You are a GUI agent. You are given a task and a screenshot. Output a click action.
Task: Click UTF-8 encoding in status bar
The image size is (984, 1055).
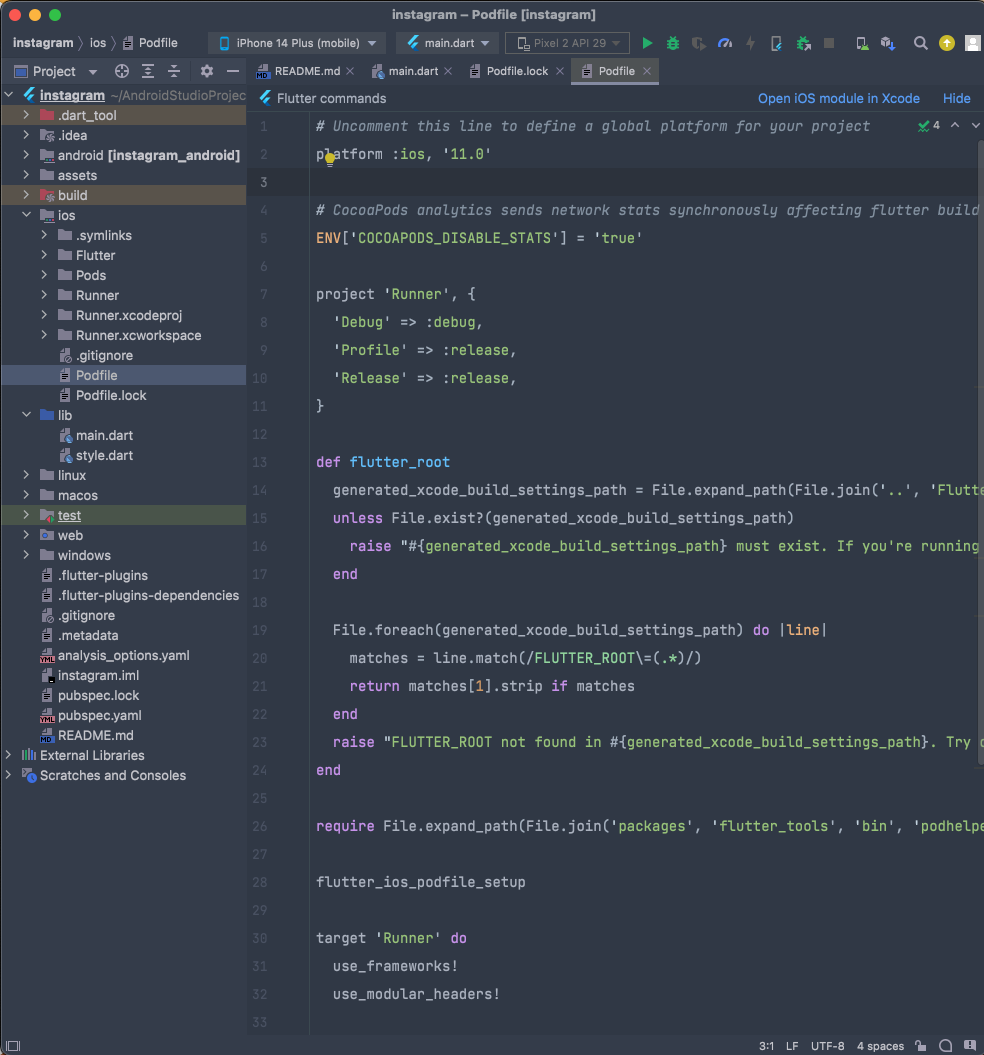(x=827, y=1046)
